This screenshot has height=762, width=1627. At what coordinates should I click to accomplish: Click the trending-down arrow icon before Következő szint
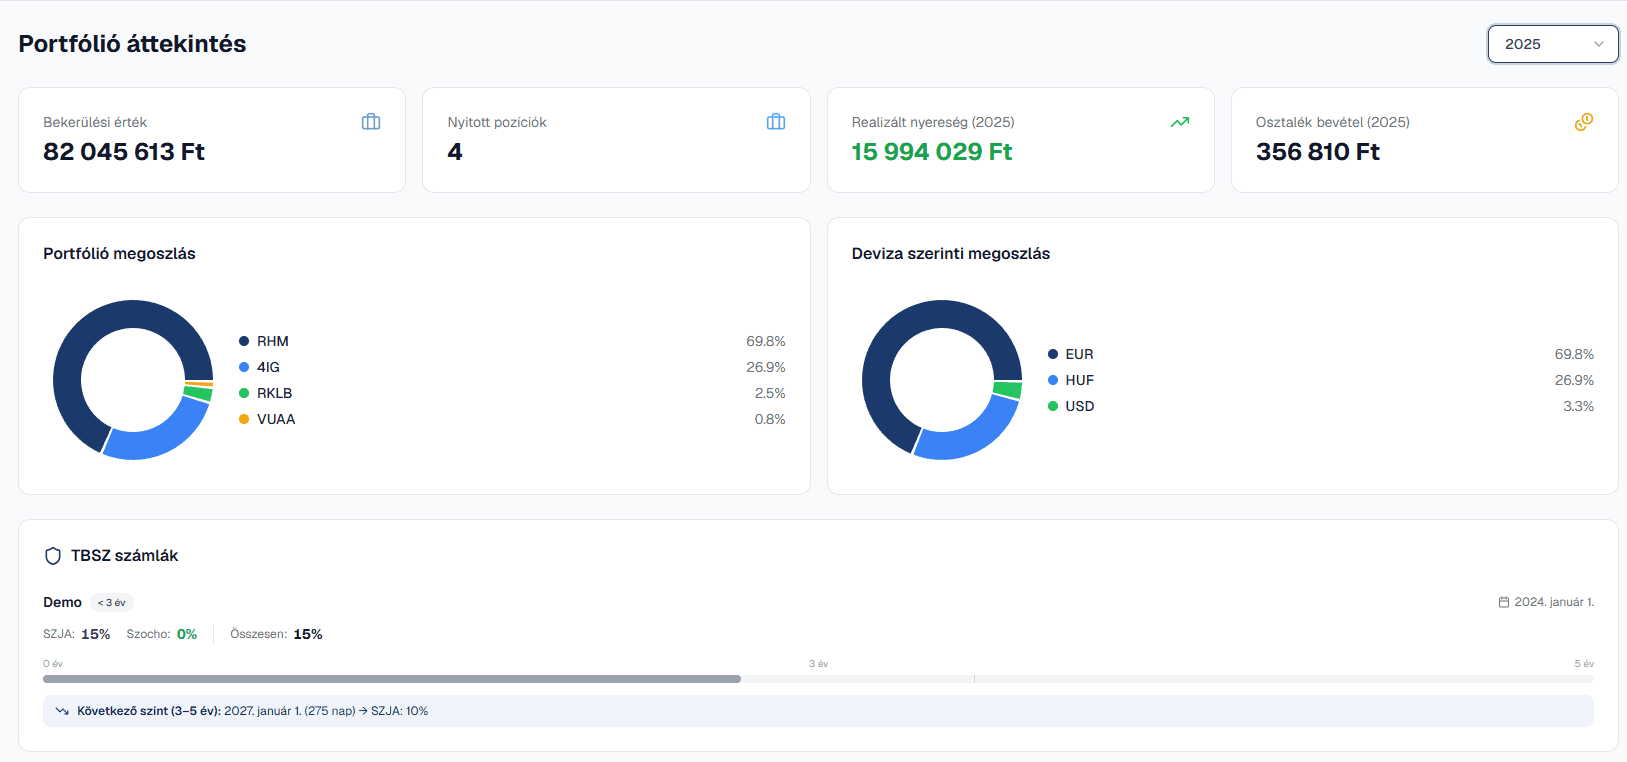[x=62, y=711]
